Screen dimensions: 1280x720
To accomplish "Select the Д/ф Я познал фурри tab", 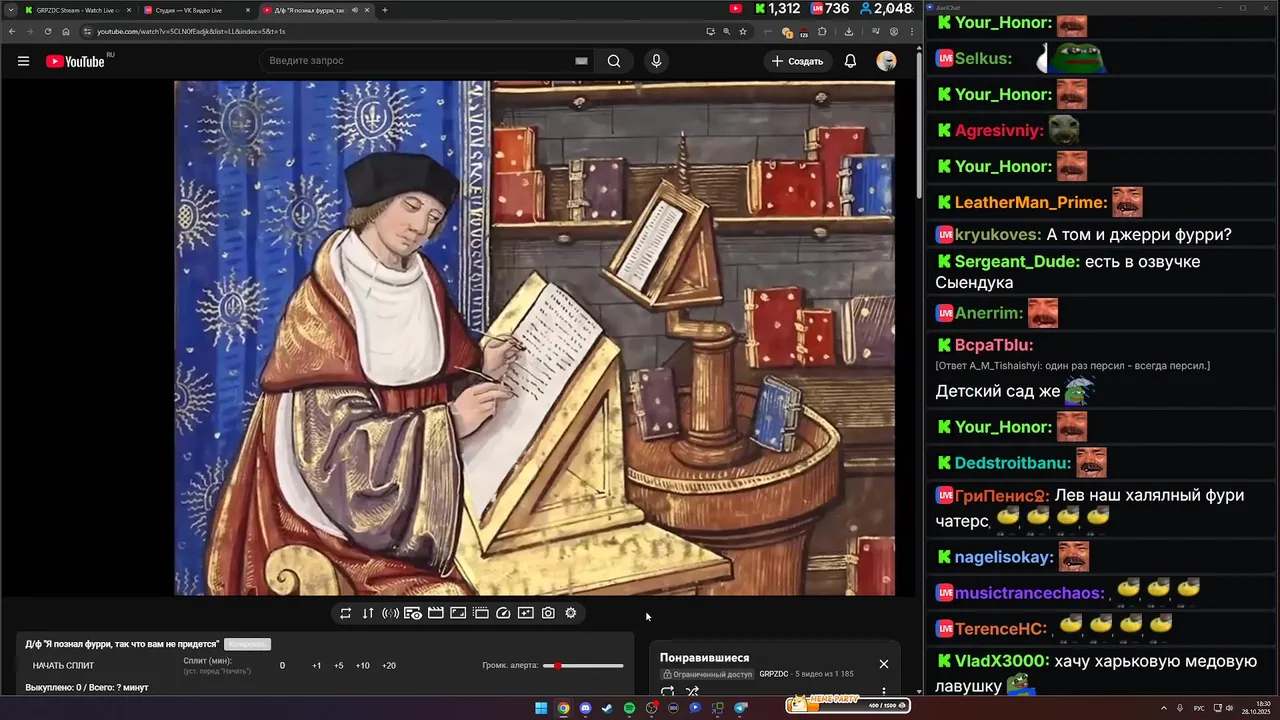I will 315,10.
